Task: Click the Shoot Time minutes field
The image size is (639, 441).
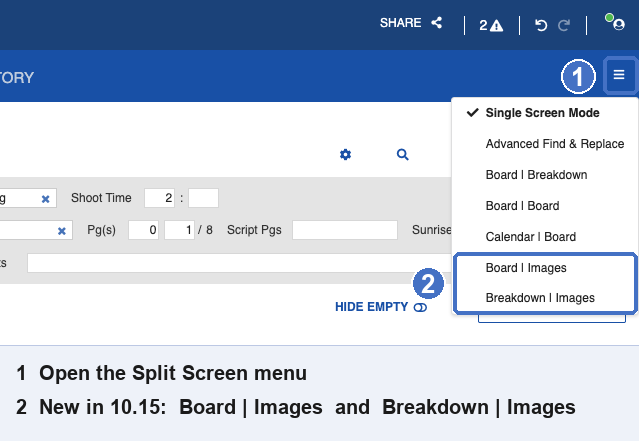Action: pyautogui.click(x=203, y=198)
